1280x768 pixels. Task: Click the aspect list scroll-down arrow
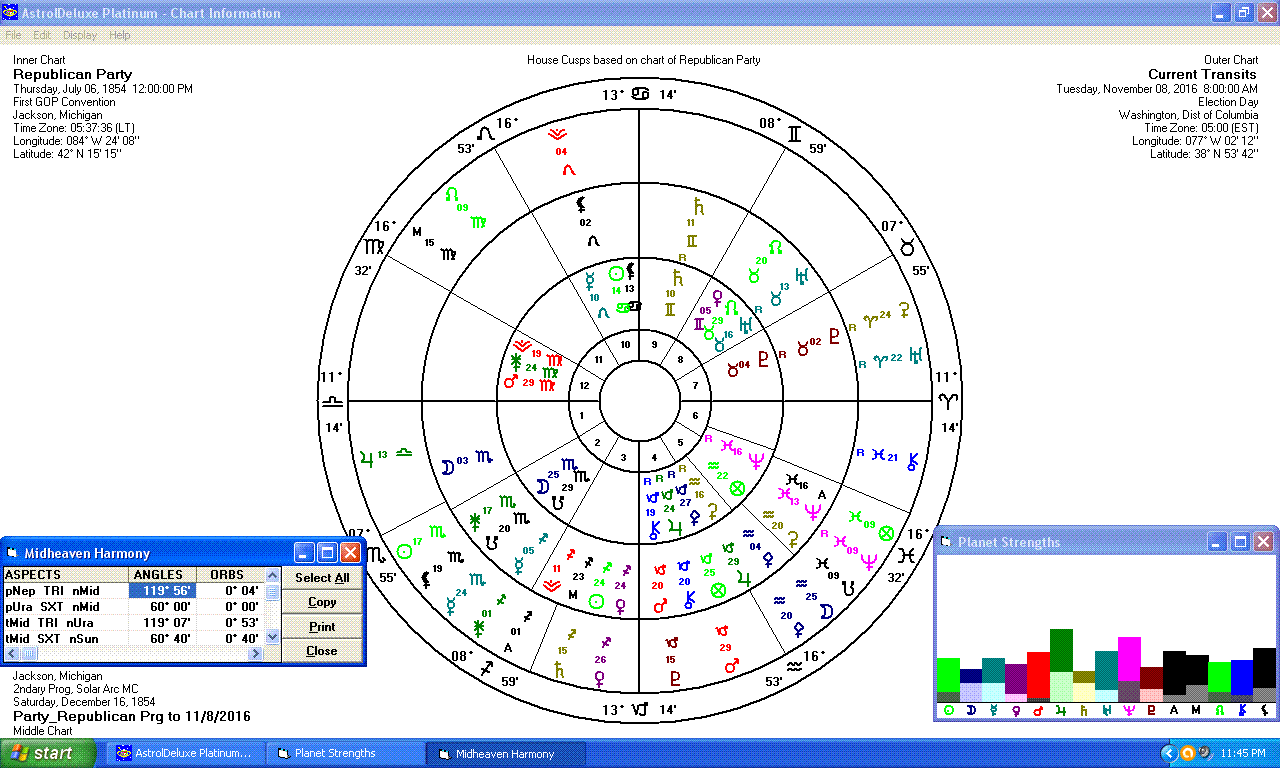pos(272,637)
